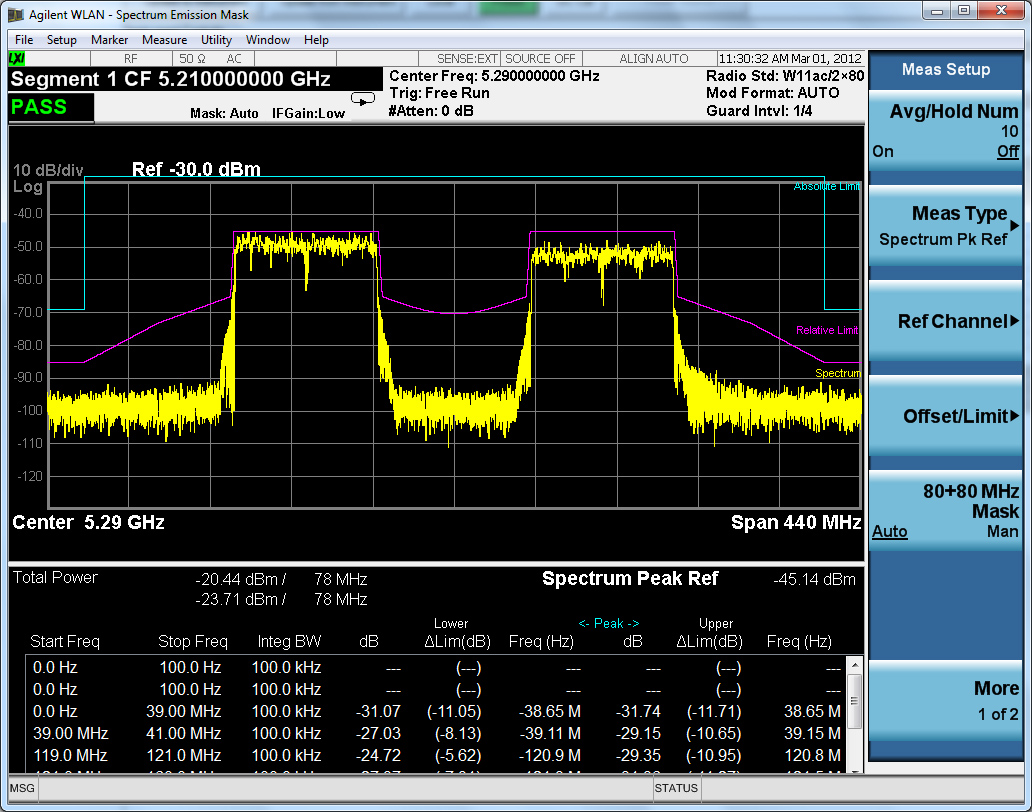
Task: Click the STATUS field in status bar
Action: click(x=676, y=789)
